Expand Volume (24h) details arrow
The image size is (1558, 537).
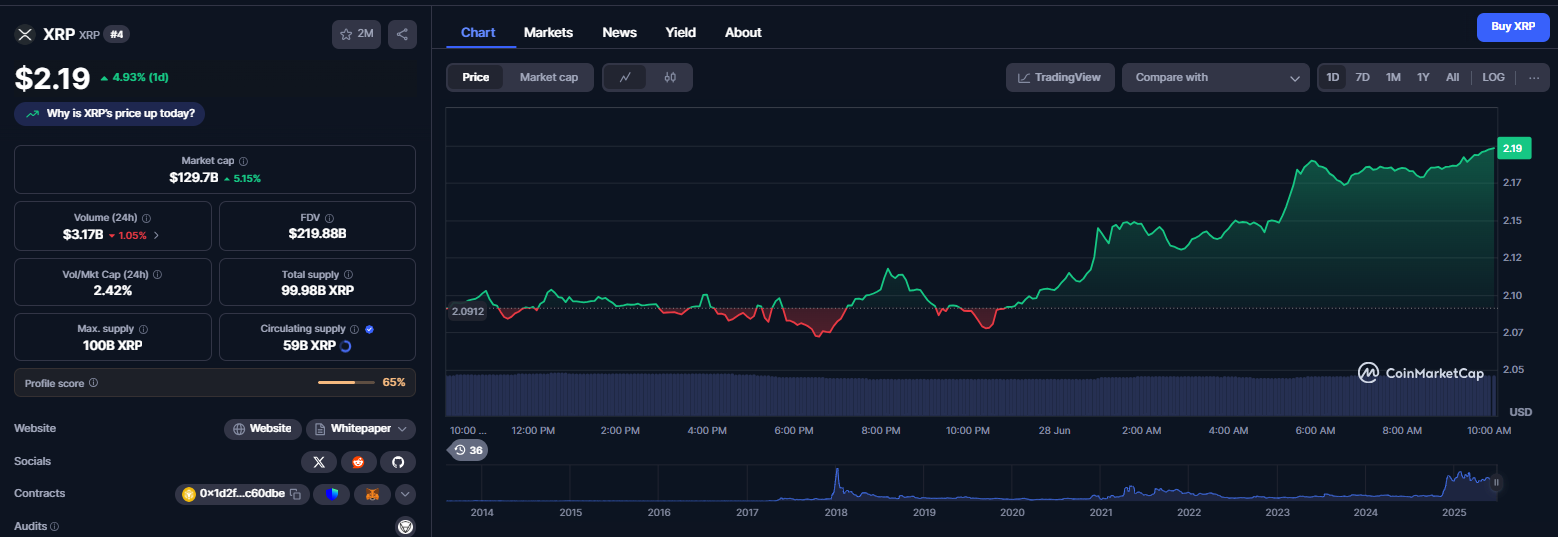[156, 235]
